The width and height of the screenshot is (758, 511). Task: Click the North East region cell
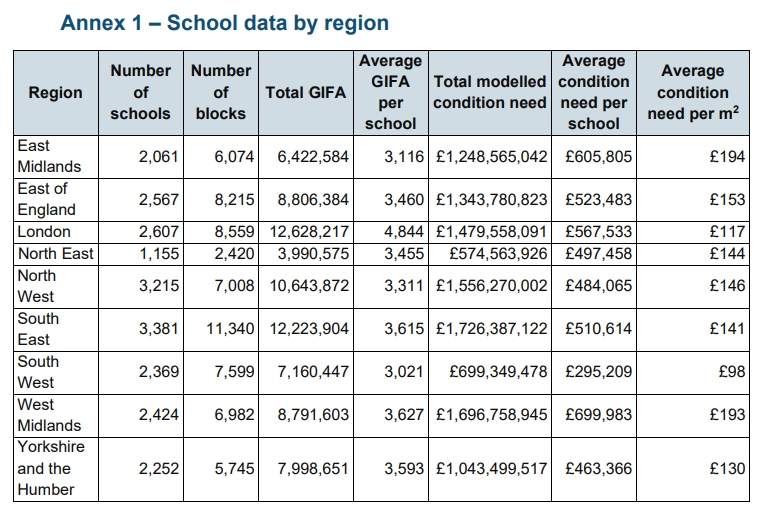pyautogui.click(x=55, y=253)
